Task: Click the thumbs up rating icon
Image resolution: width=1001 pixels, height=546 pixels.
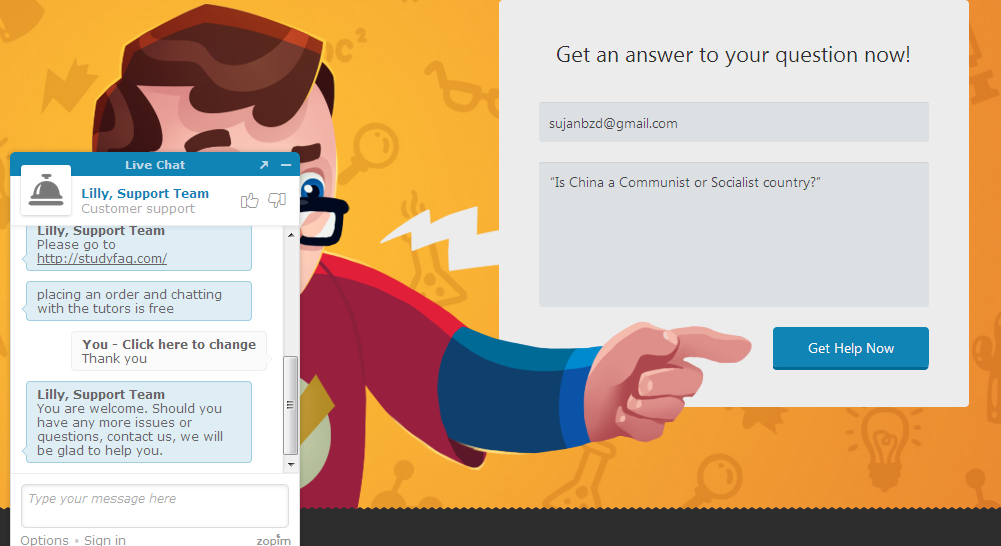Action: (x=250, y=201)
